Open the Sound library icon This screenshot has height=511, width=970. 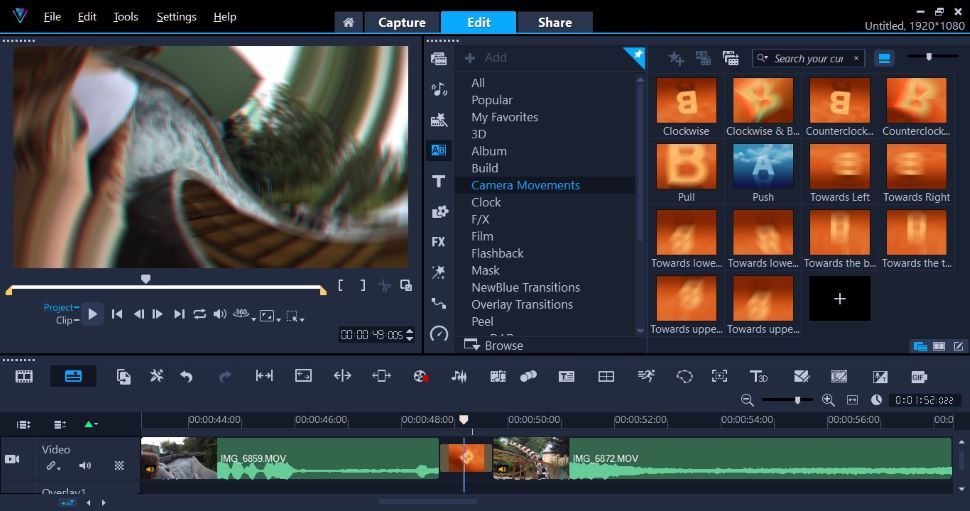click(x=439, y=89)
